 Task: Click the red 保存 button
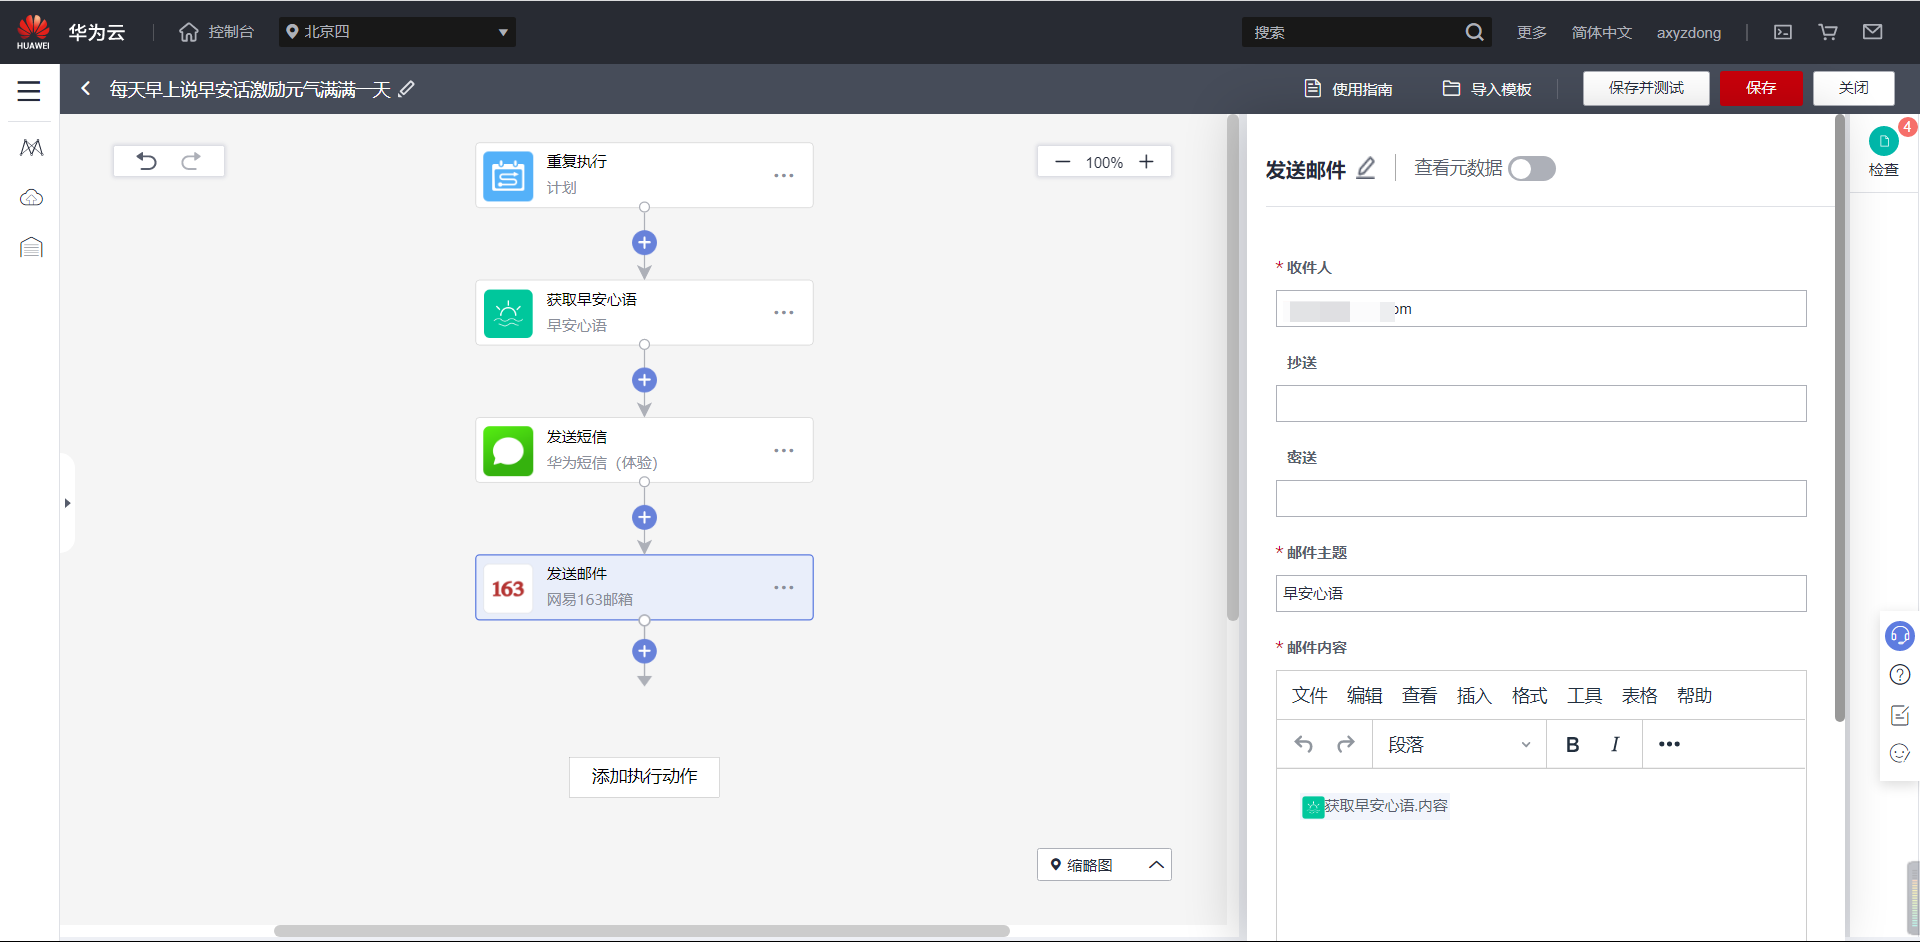(x=1761, y=88)
